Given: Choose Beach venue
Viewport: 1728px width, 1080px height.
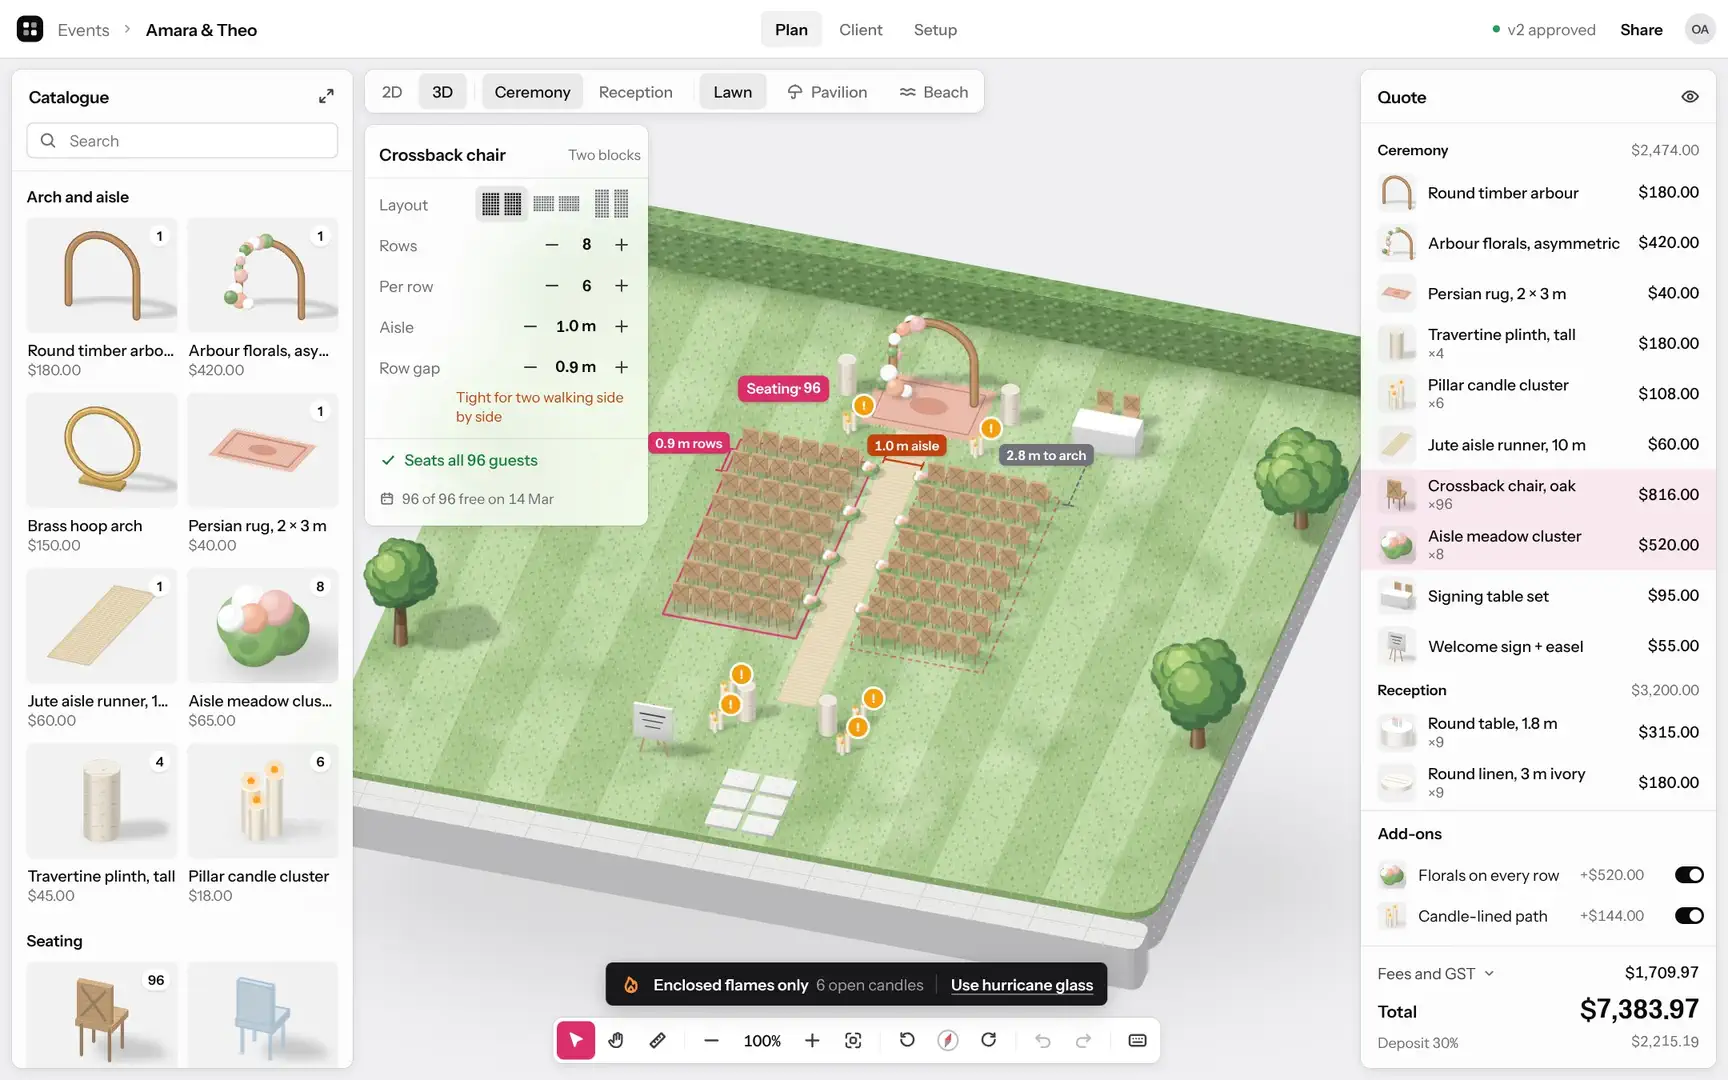Looking at the screenshot, I should click(934, 92).
